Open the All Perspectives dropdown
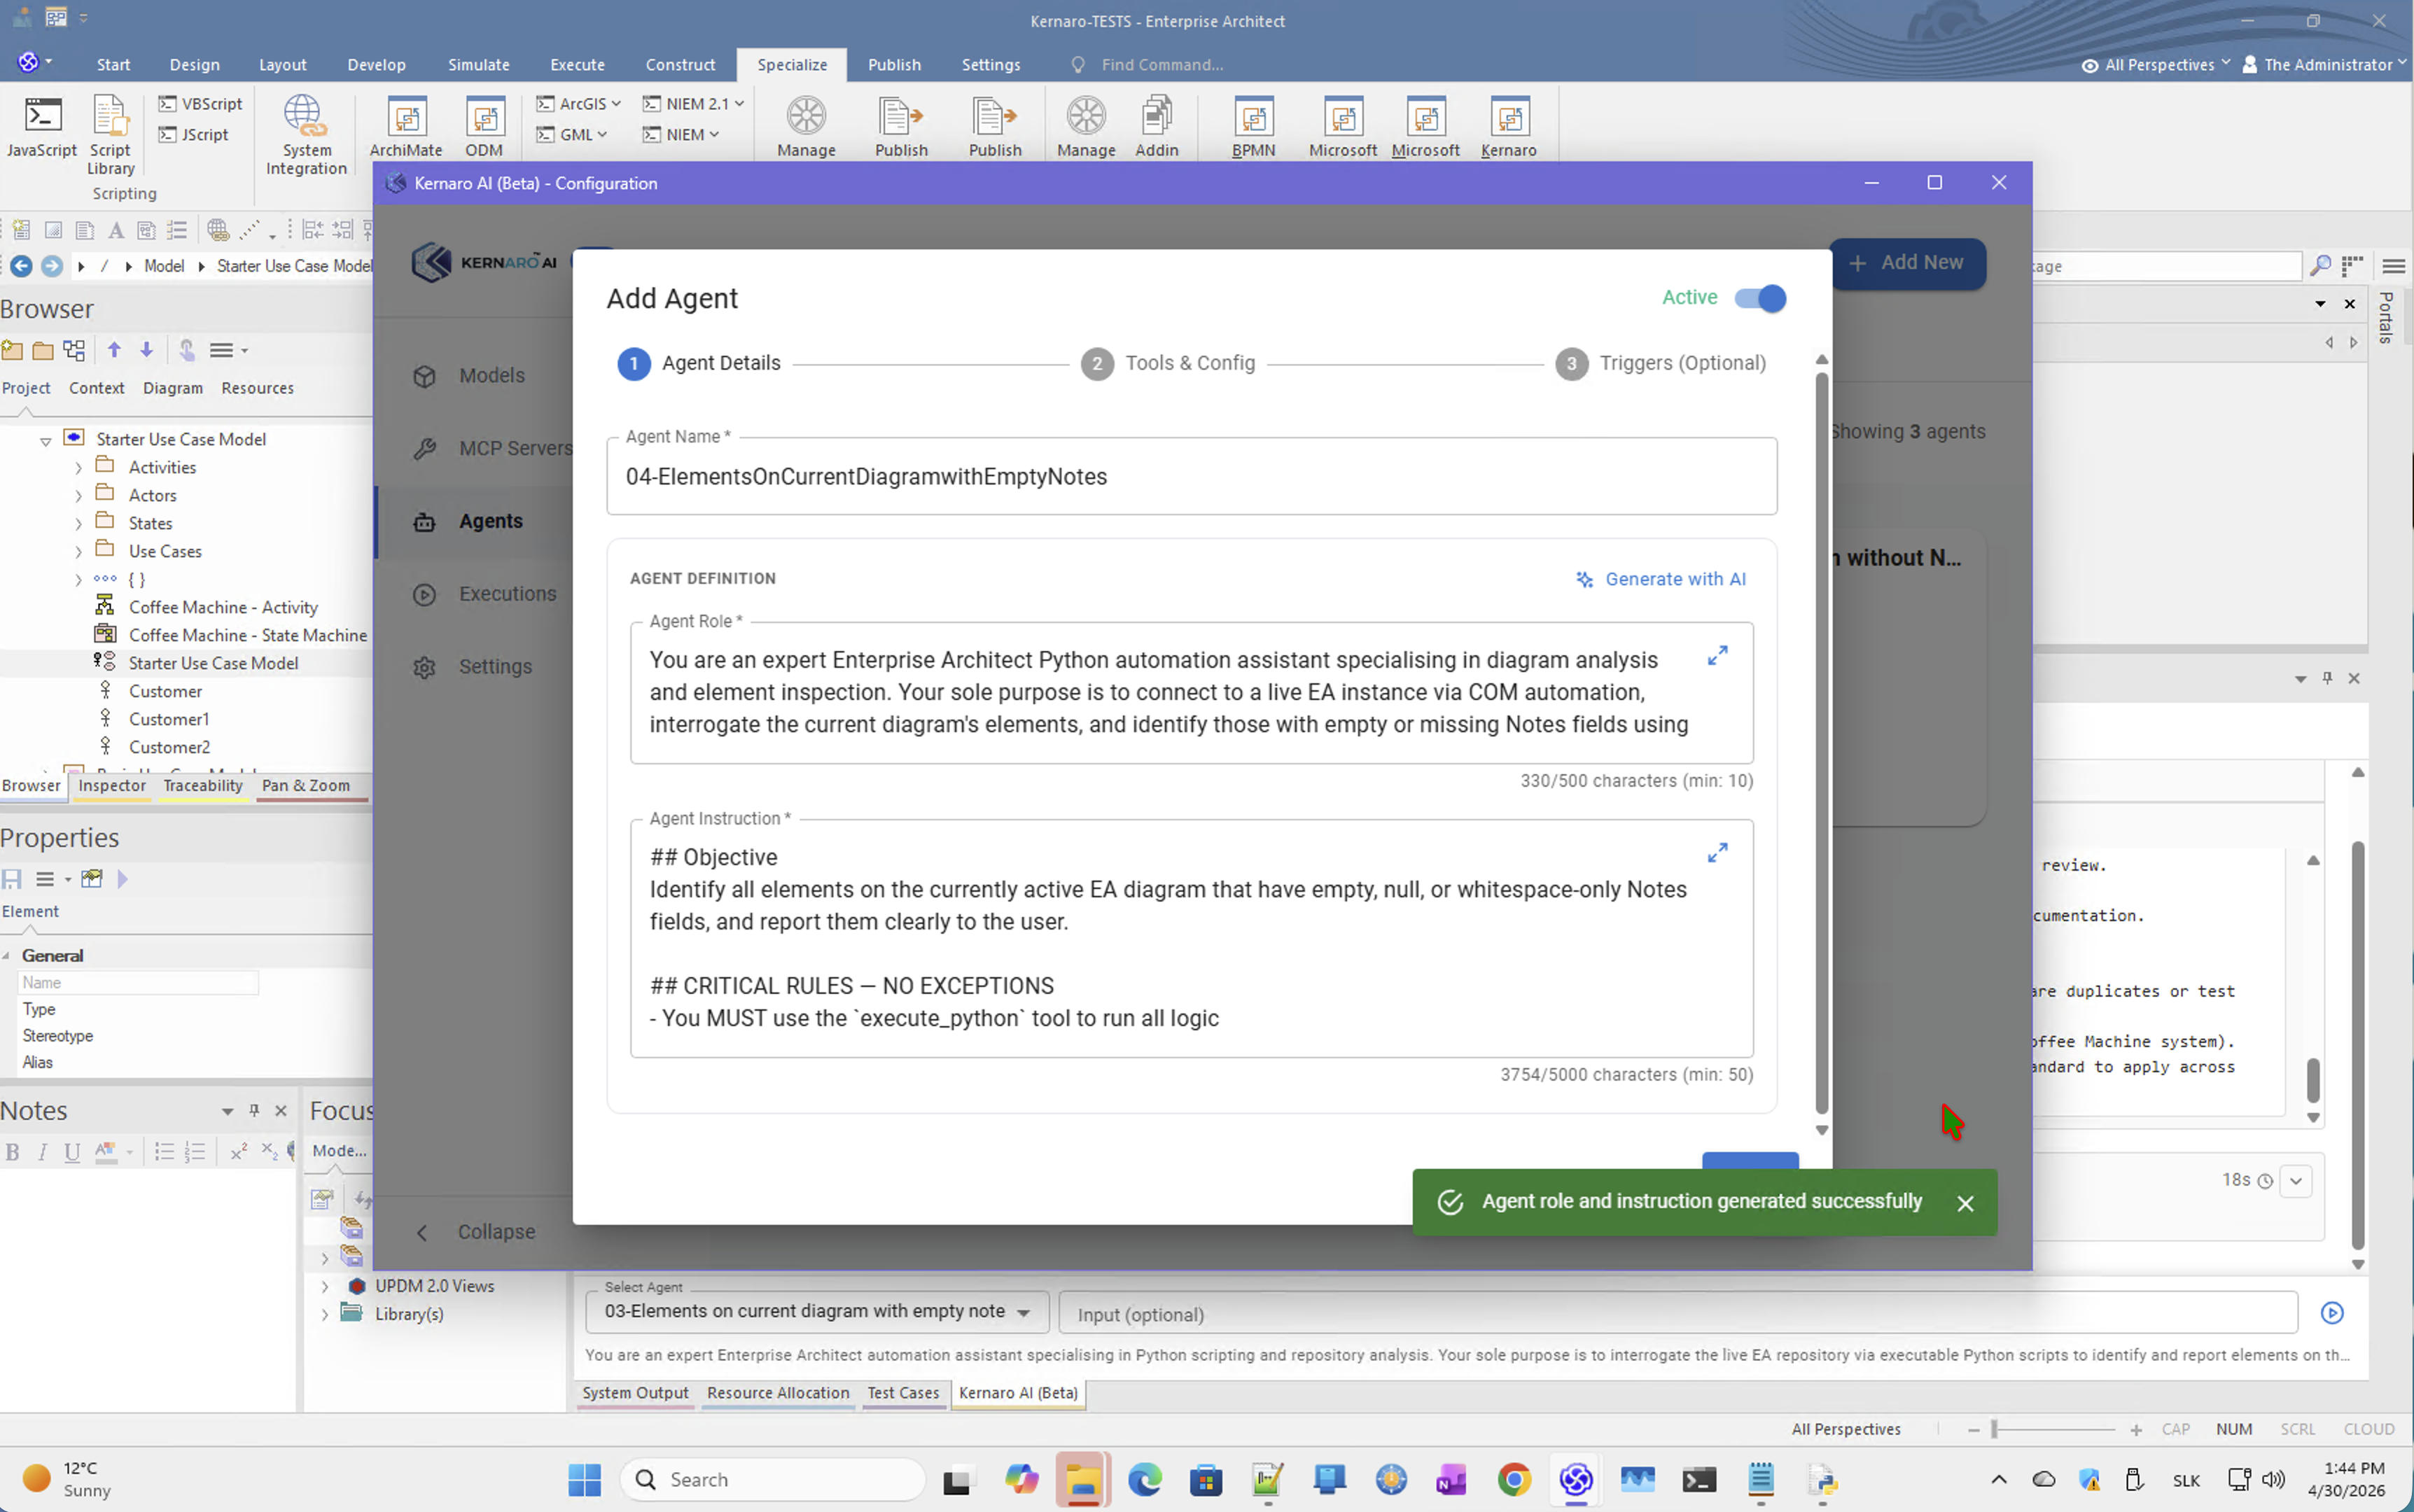Image resolution: width=2414 pixels, height=1512 pixels. click(2157, 65)
